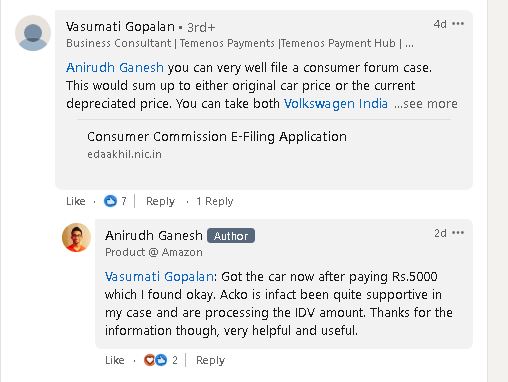Reply to Vasumati's comment
Screen dimensions: 508x382
[x=160, y=201]
